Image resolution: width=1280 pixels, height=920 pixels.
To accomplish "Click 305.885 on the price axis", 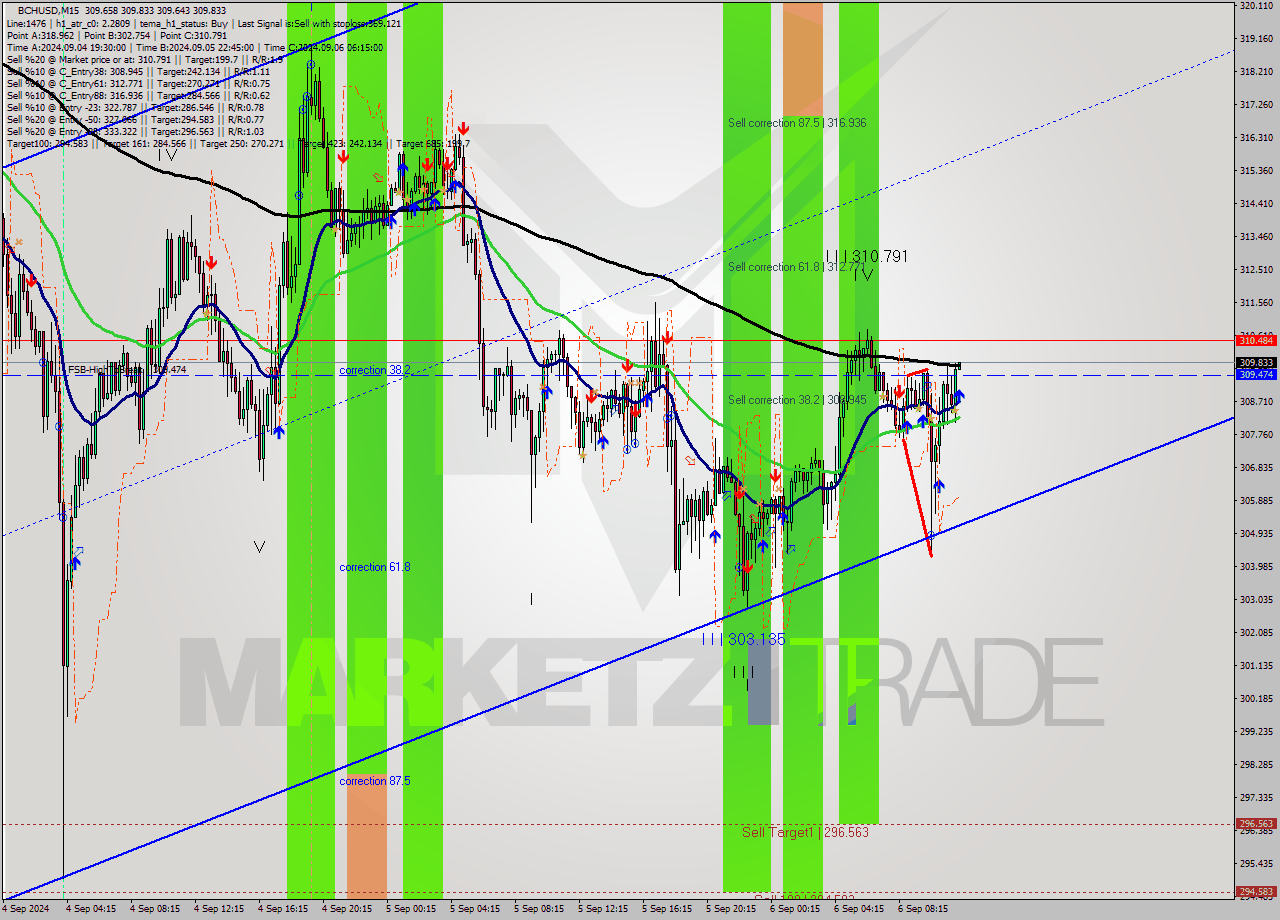I will tap(1256, 501).
